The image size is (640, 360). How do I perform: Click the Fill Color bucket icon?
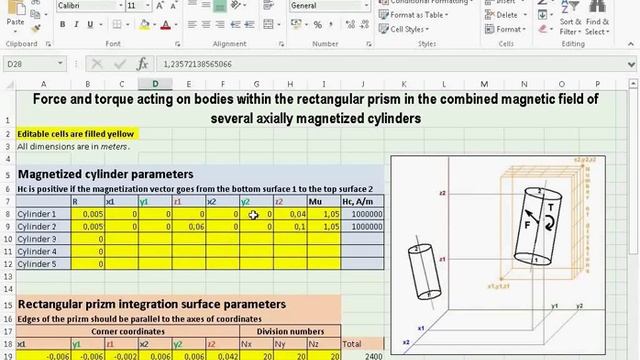(x=144, y=24)
